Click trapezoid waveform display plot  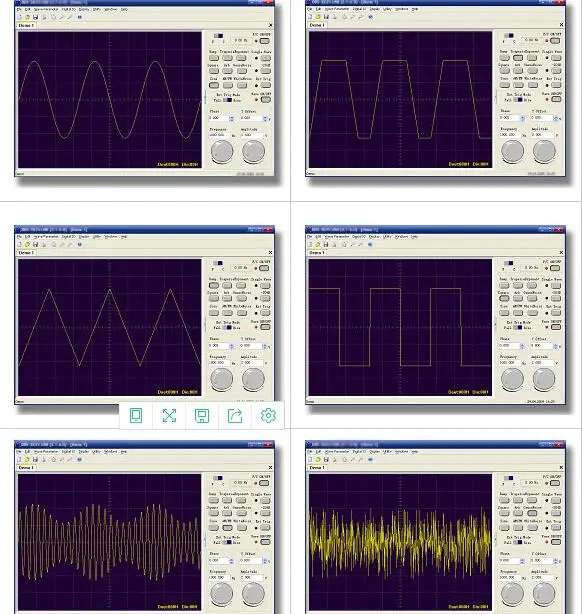pos(400,99)
